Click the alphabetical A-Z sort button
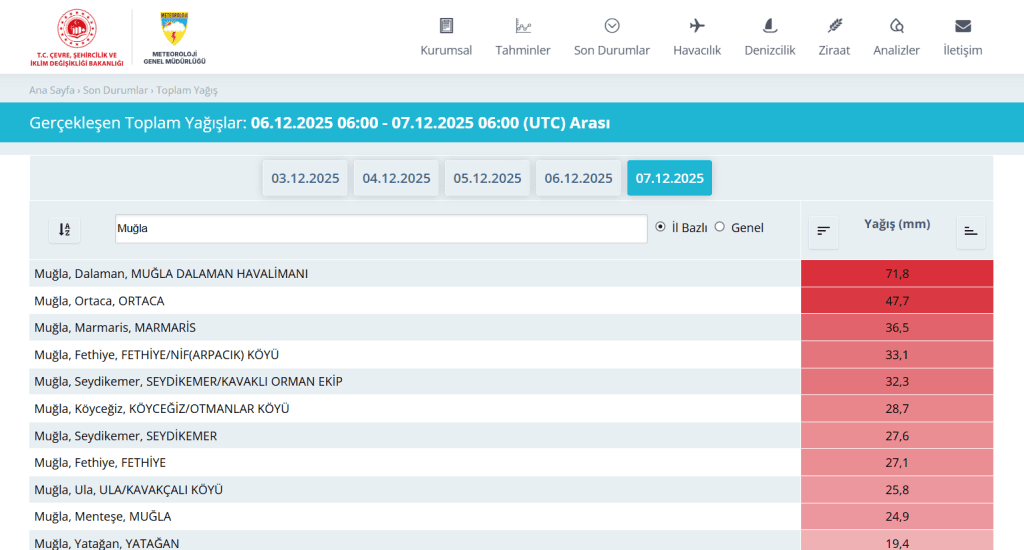Screen dimensions: 1024x550 coord(65,230)
